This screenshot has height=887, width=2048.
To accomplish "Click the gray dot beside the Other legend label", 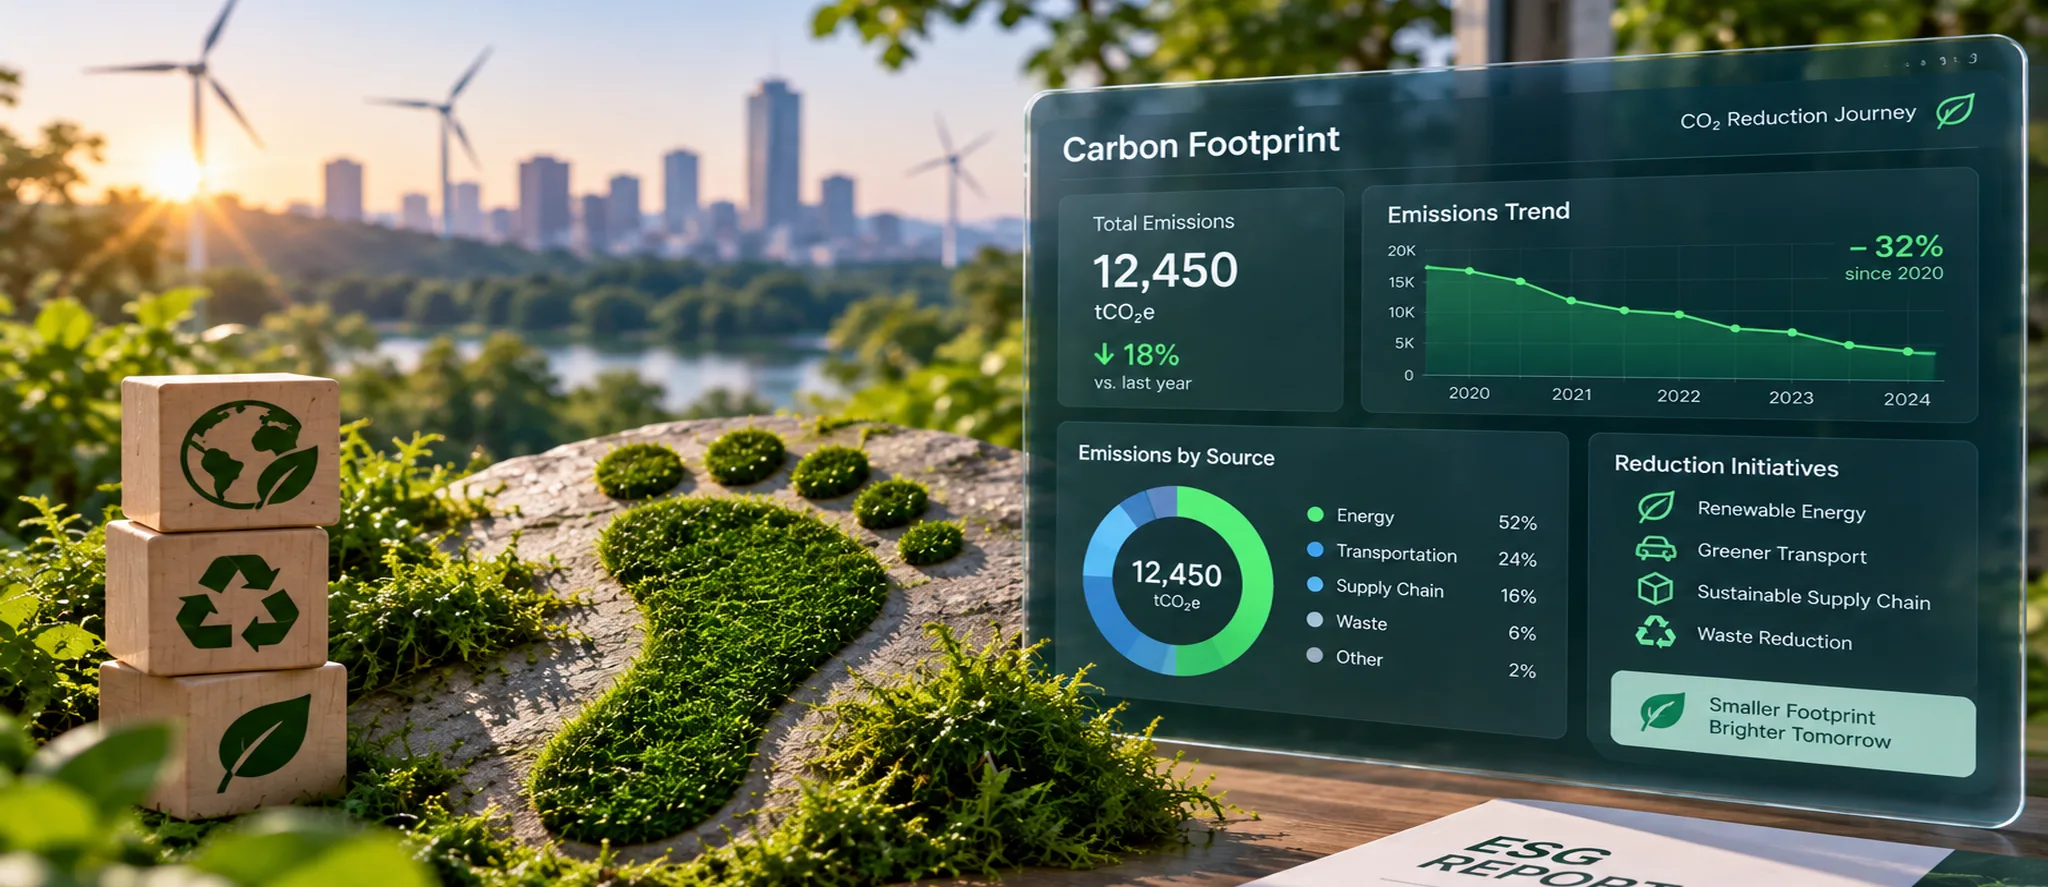I will pos(1315,656).
